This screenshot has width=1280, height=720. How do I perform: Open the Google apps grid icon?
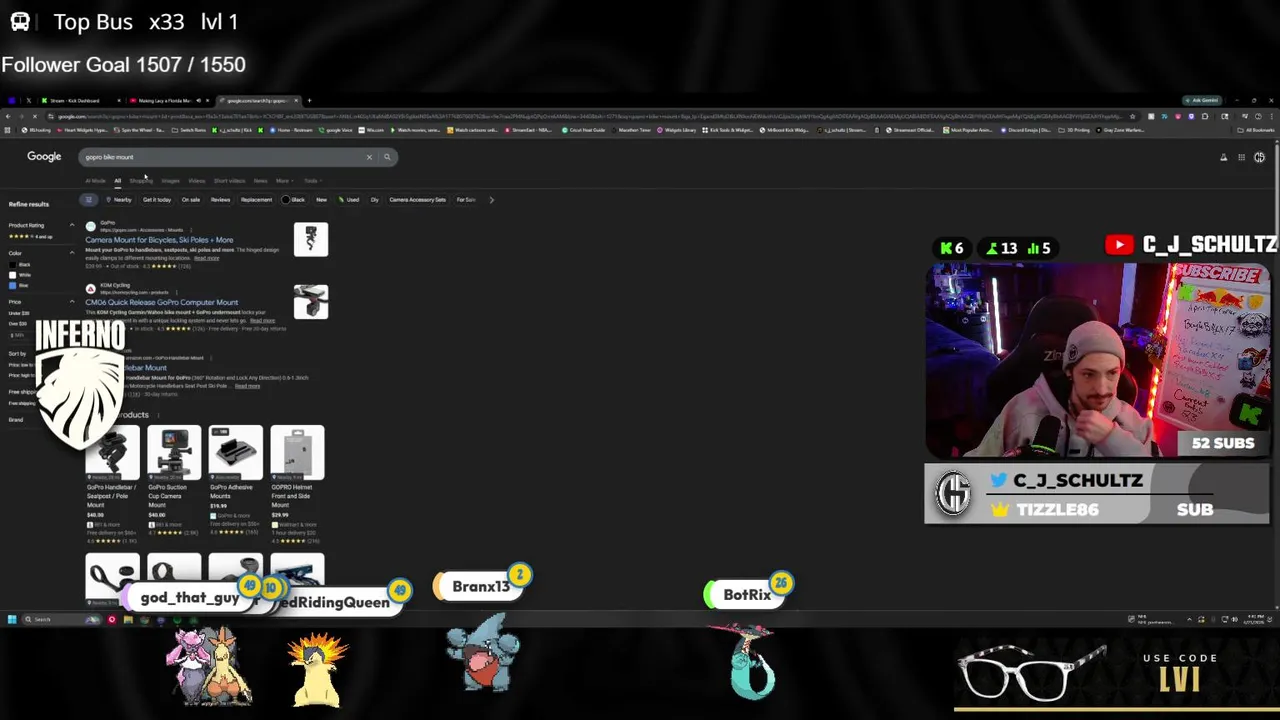1241,157
